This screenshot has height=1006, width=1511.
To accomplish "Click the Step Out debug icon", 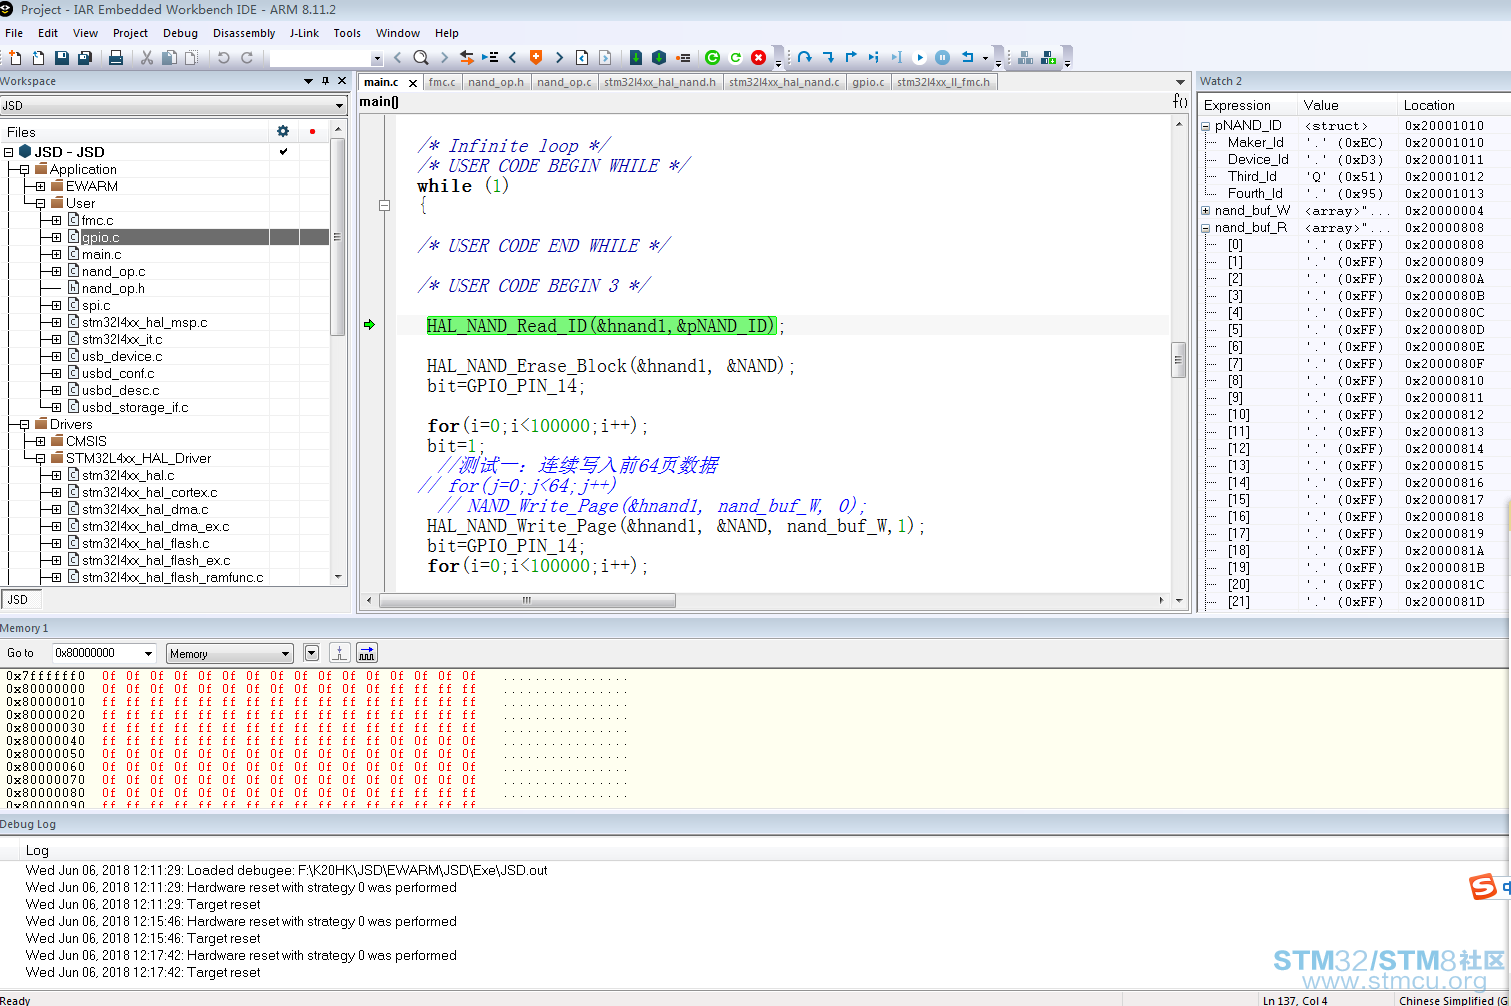I will (851, 58).
